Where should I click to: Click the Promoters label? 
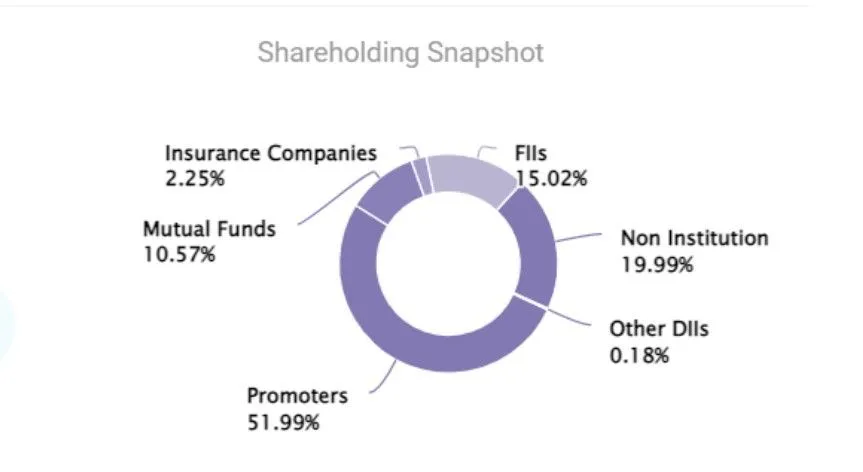(297, 396)
